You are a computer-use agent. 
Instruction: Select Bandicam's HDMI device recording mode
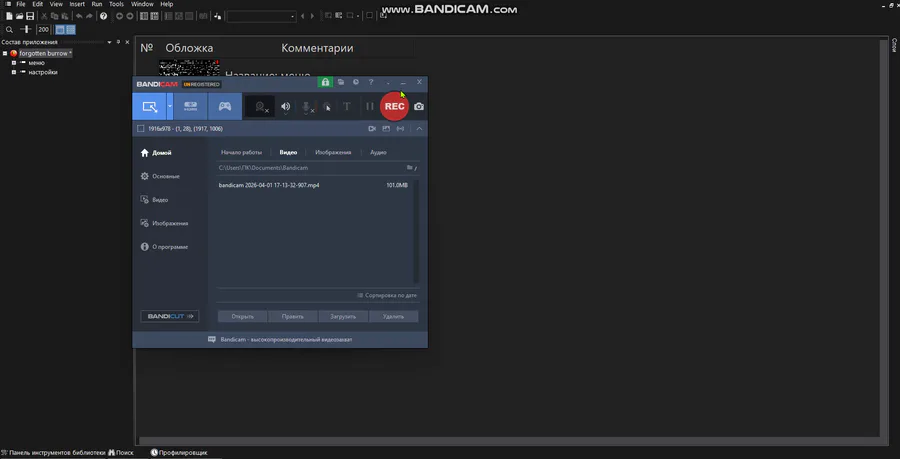[x=190, y=106]
